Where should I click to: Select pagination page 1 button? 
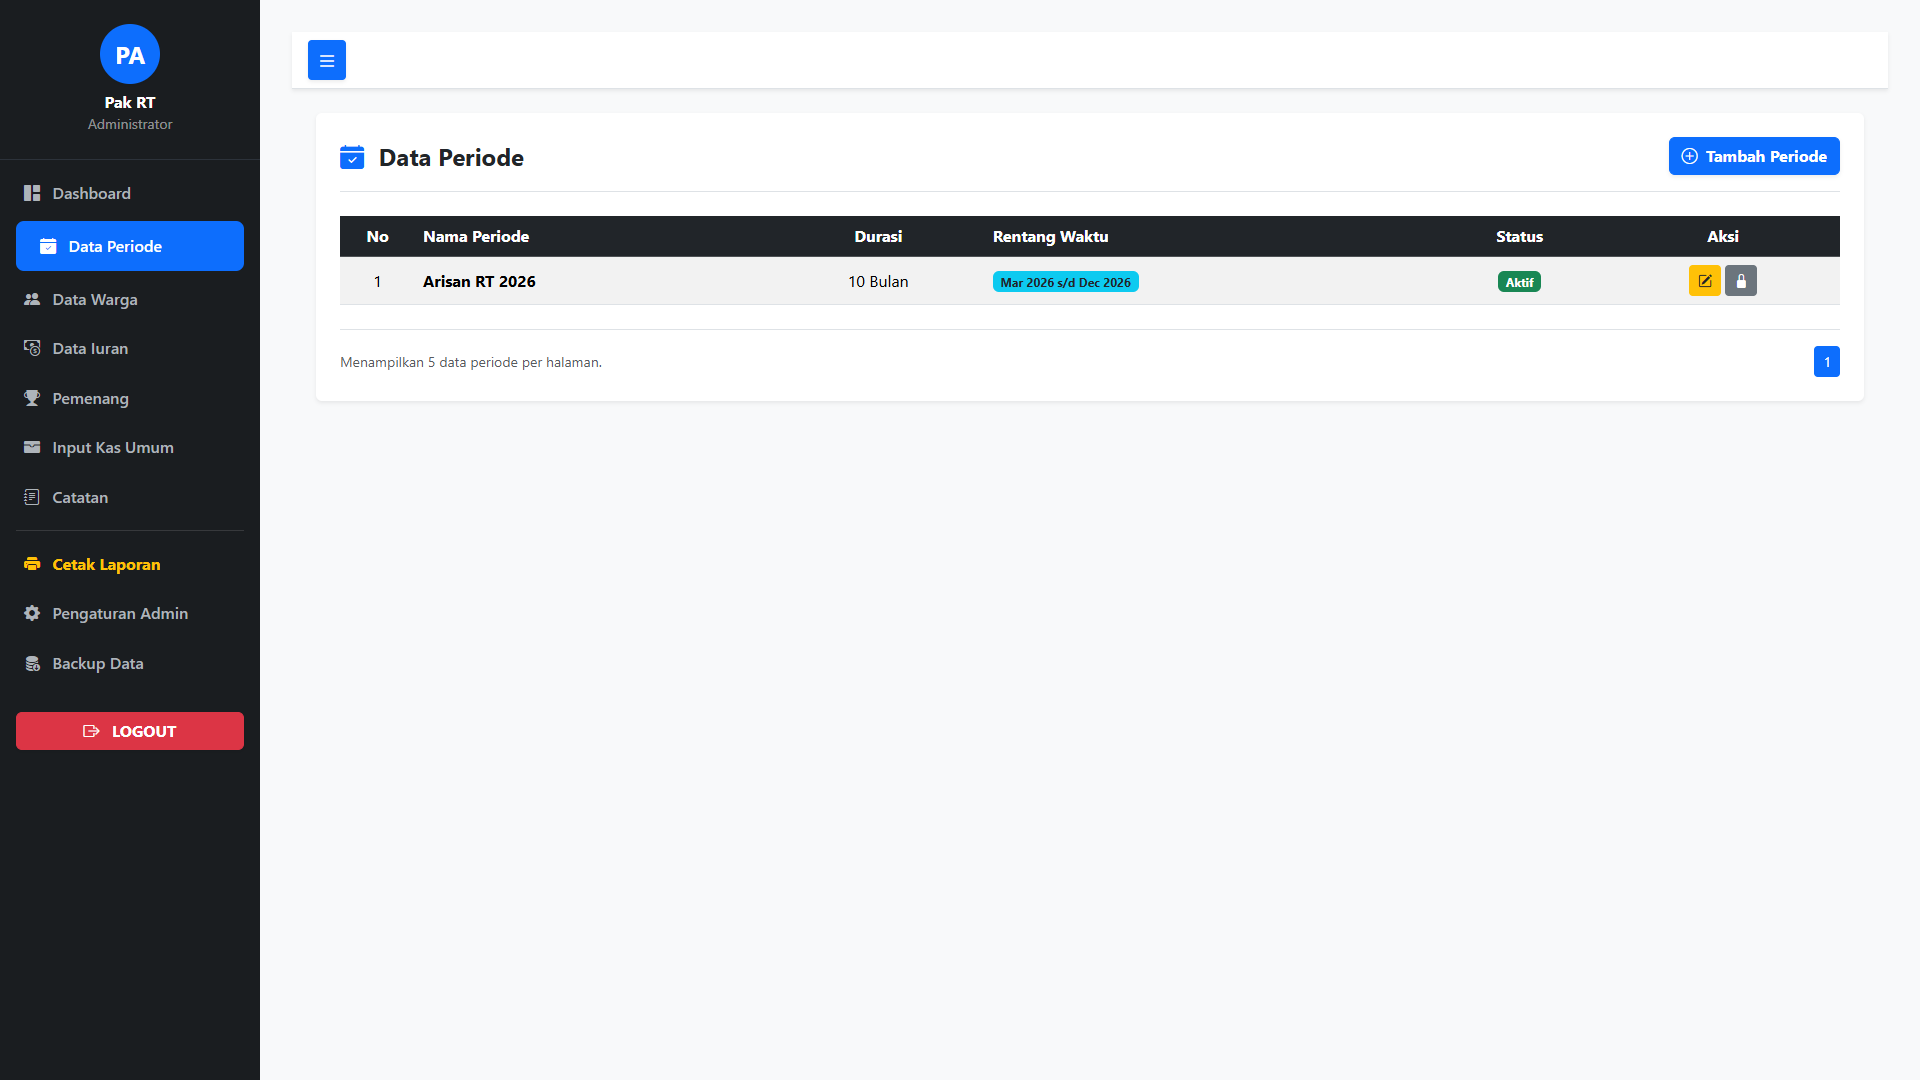[1826, 362]
